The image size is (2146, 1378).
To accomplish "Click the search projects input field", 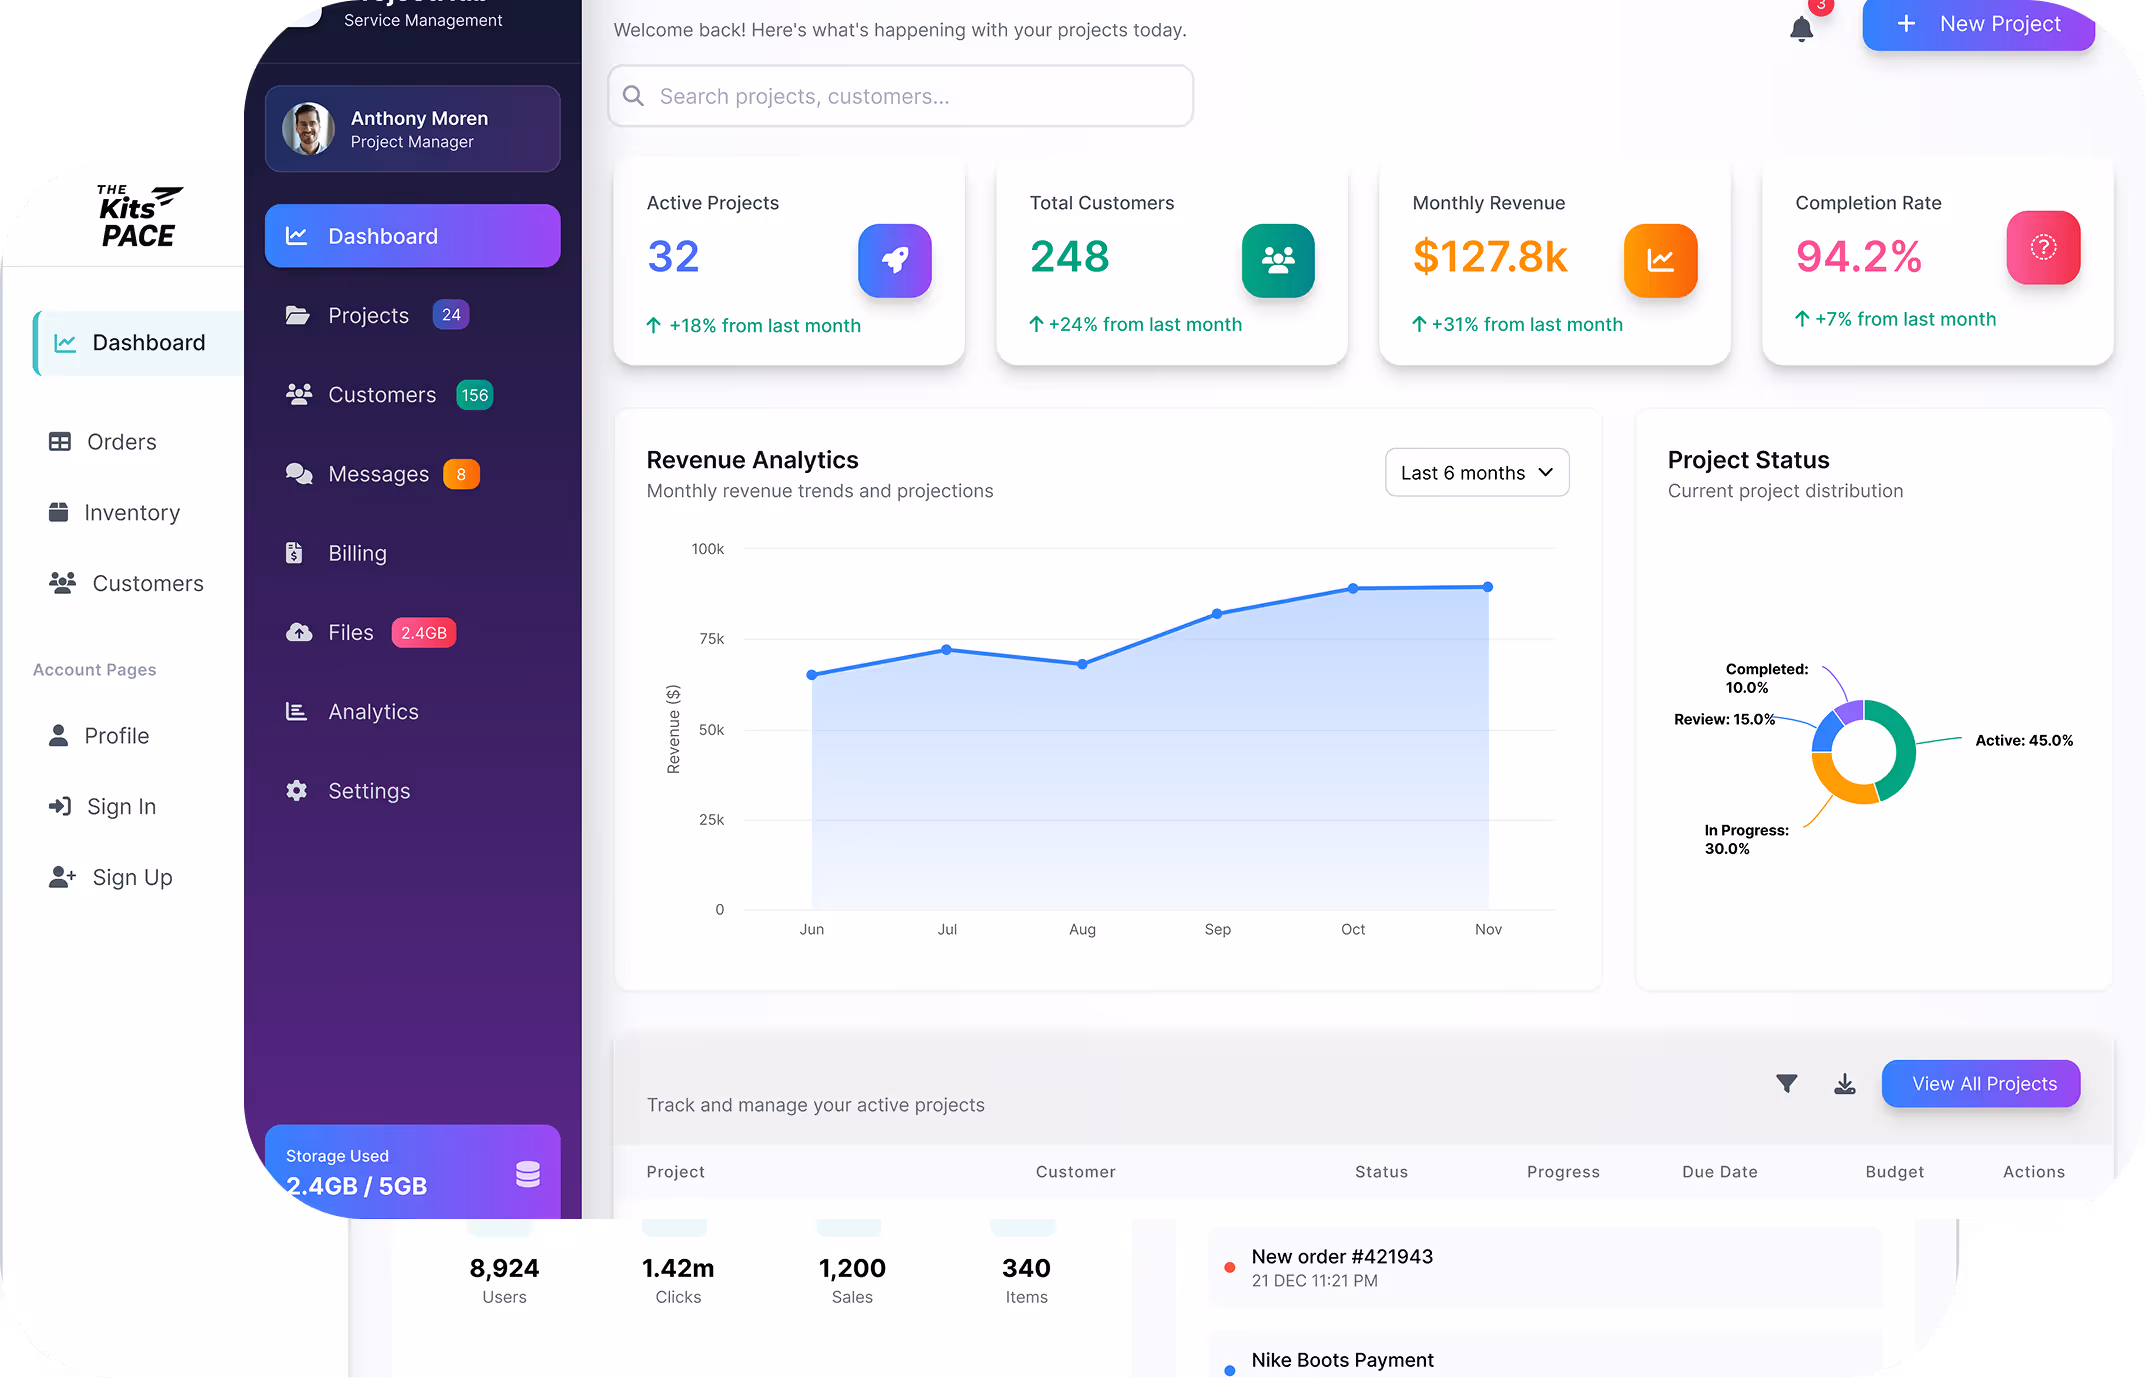I will click(x=899, y=95).
